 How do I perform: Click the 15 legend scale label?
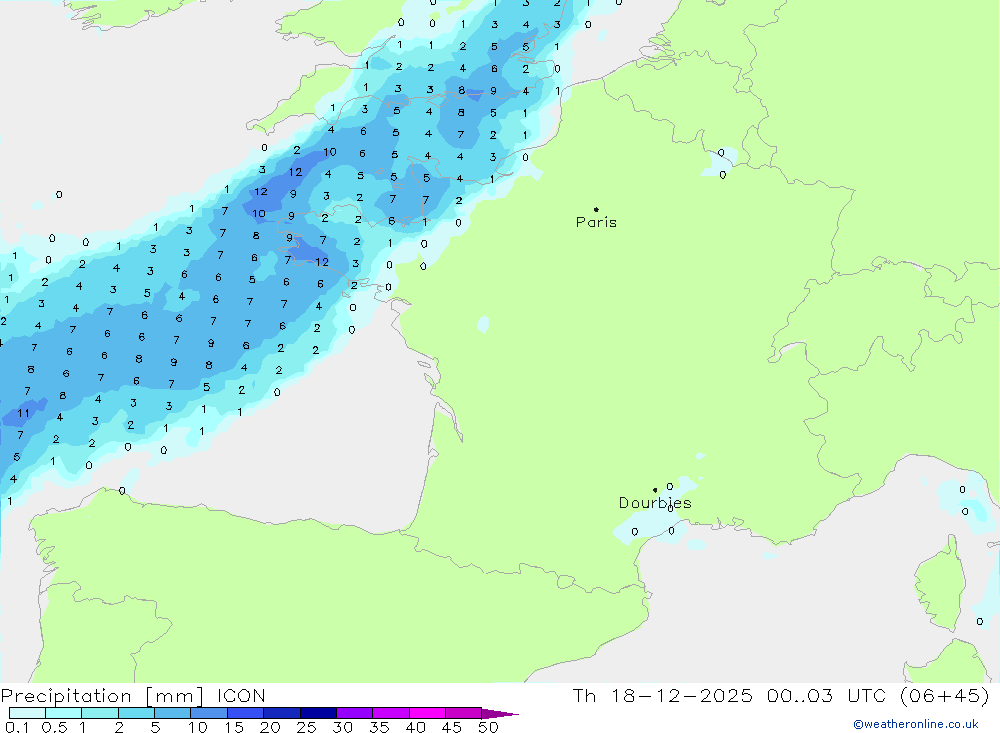point(234,727)
